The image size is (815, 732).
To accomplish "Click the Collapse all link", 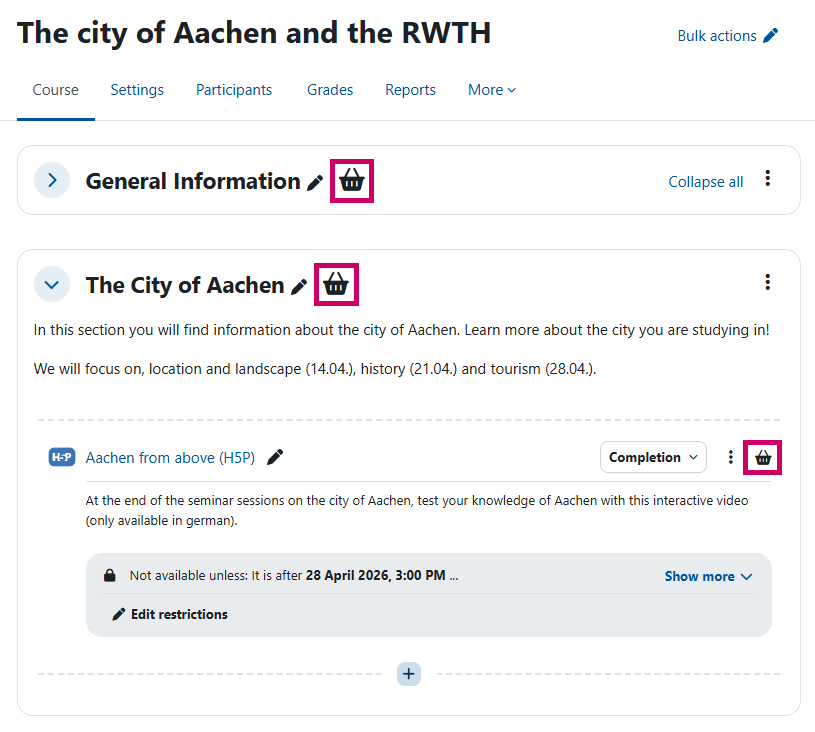I will click(x=705, y=181).
